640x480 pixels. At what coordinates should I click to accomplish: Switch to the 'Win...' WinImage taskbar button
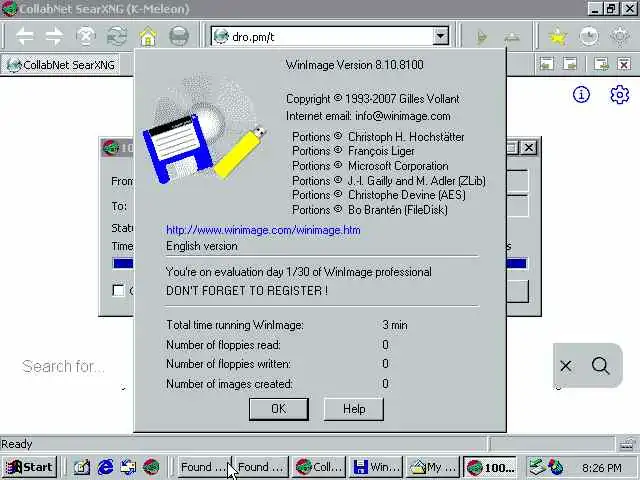click(x=376, y=467)
